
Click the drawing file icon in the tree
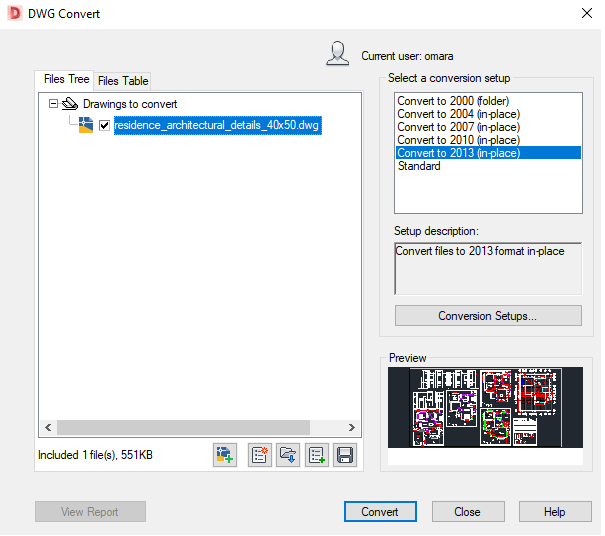[x=86, y=125]
